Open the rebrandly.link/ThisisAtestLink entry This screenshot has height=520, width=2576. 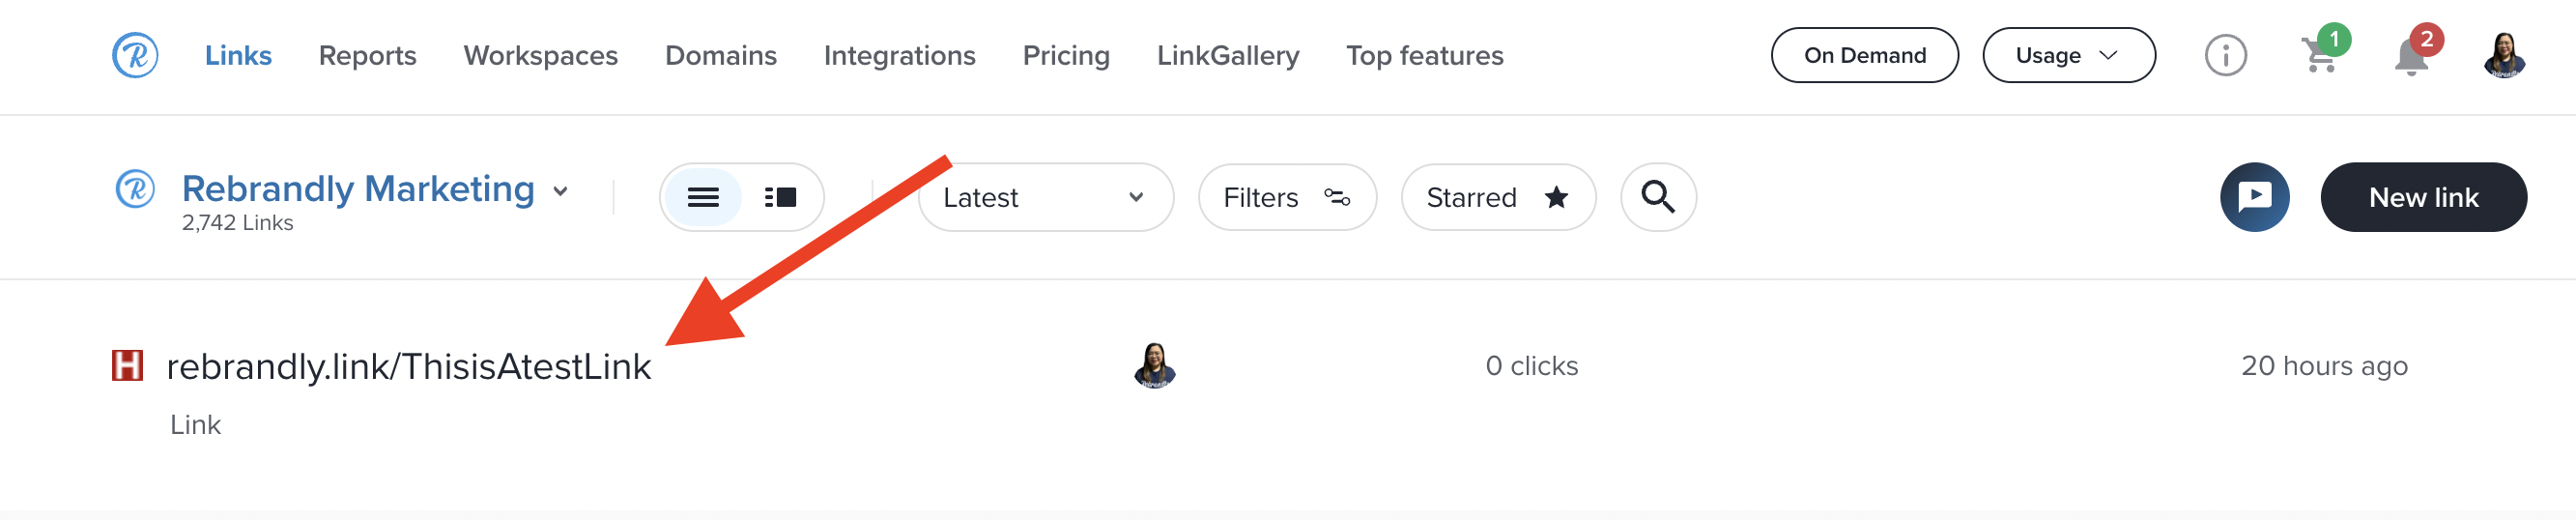pyautogui.click(x=408, y=367)
